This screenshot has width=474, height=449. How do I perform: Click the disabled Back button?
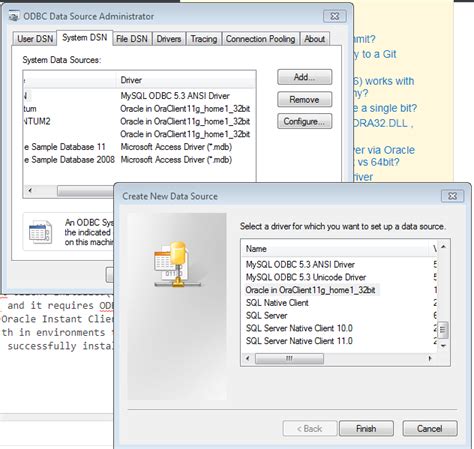(309, 428)
